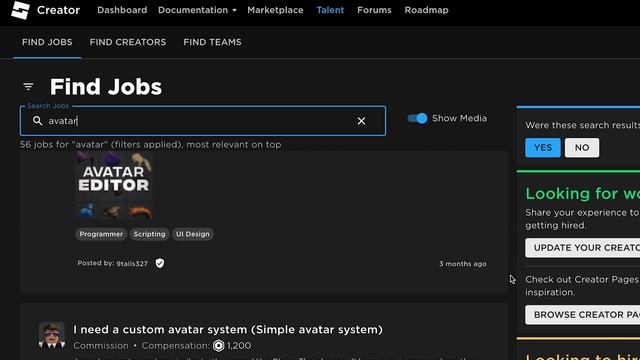Go to Dashboard in the top navigation
This screenshot has width=640, height=360.
122,10
